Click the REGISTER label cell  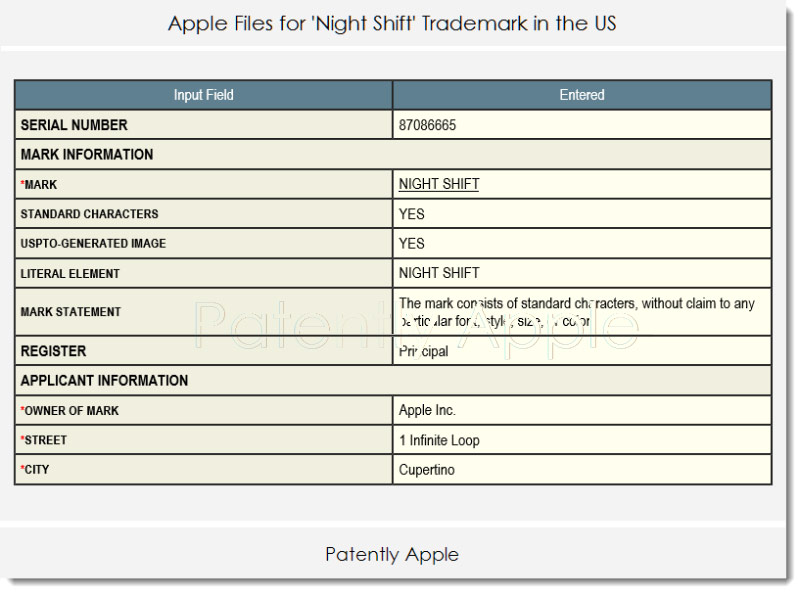coord(204,351)
